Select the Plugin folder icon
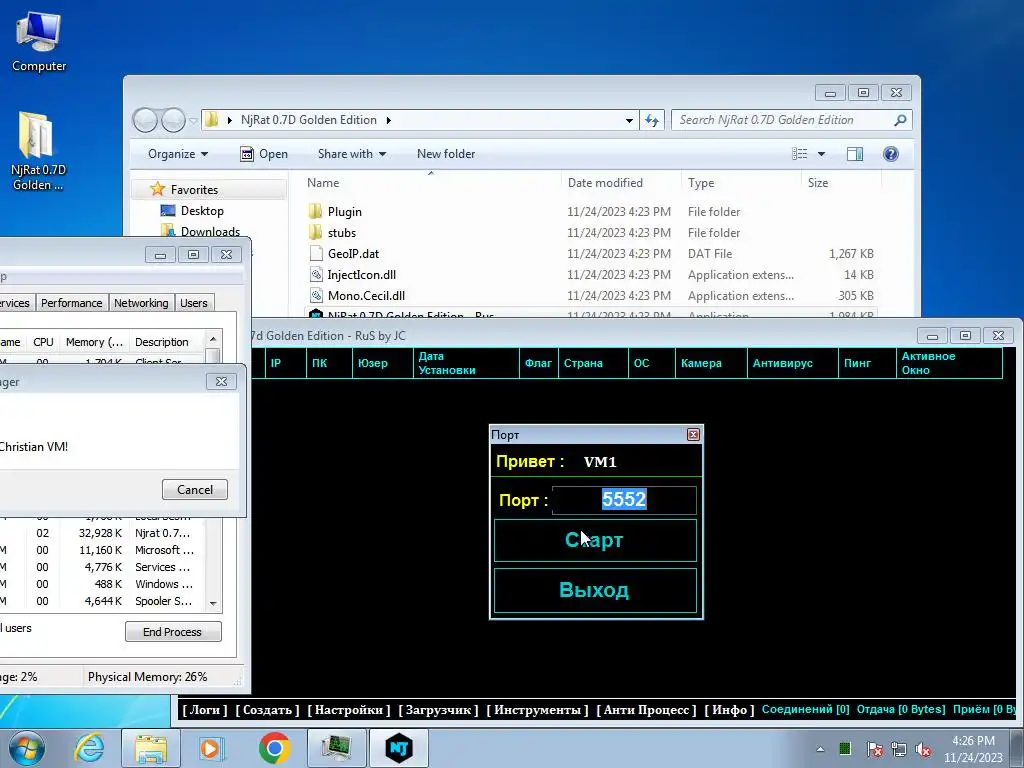This screenshot has height=768, width=1024. (x=315, y=212)
